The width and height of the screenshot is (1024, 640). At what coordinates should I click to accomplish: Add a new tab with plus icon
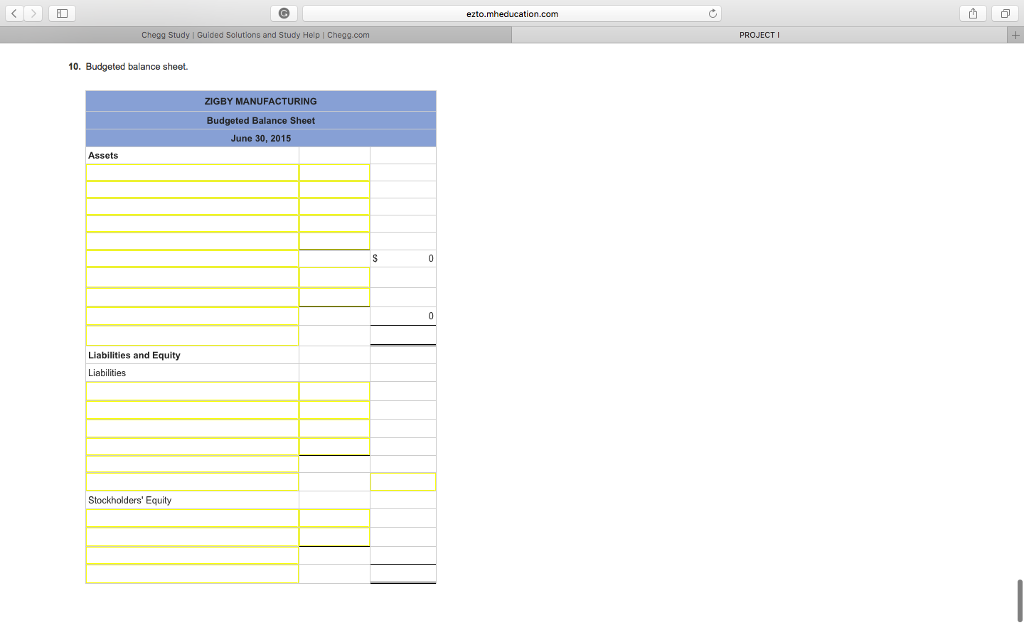1016,35
